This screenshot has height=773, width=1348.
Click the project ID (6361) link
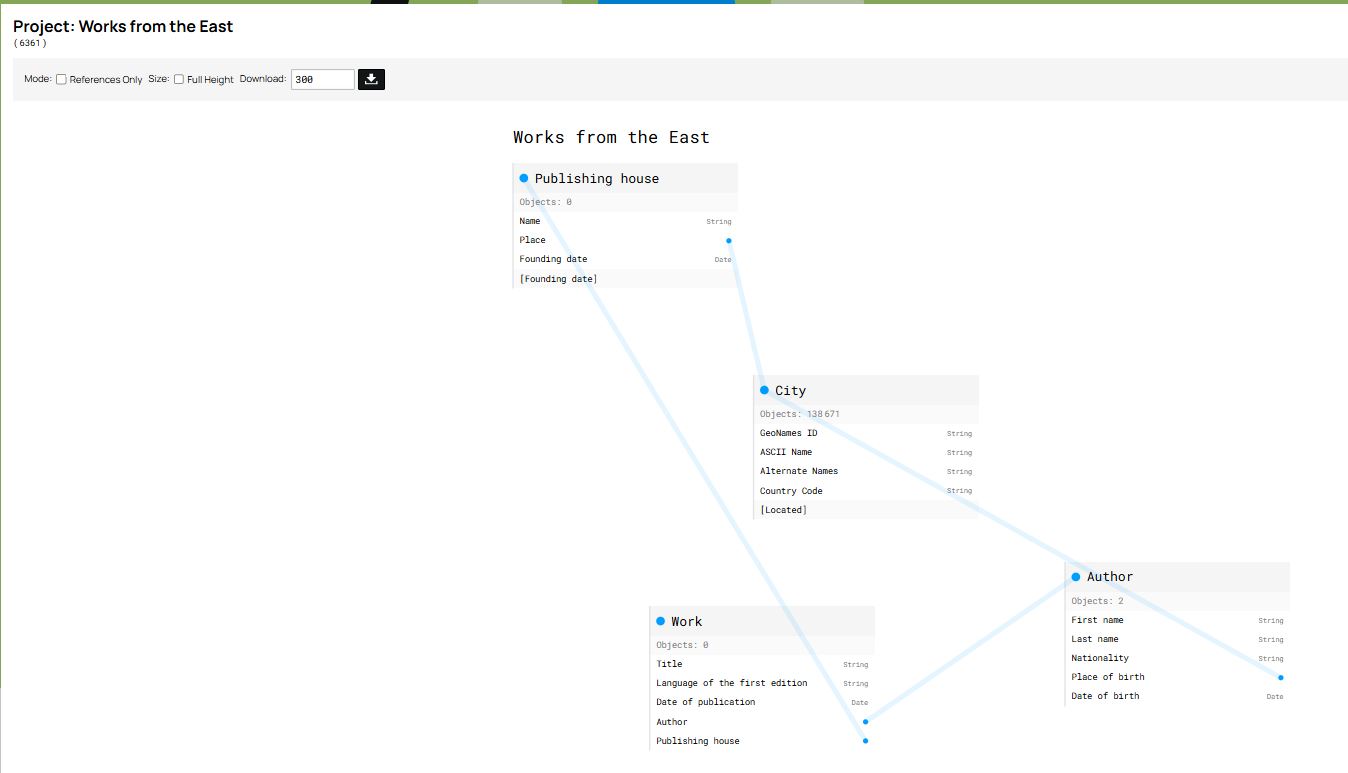pyautogui.click(x=29, y=43)
